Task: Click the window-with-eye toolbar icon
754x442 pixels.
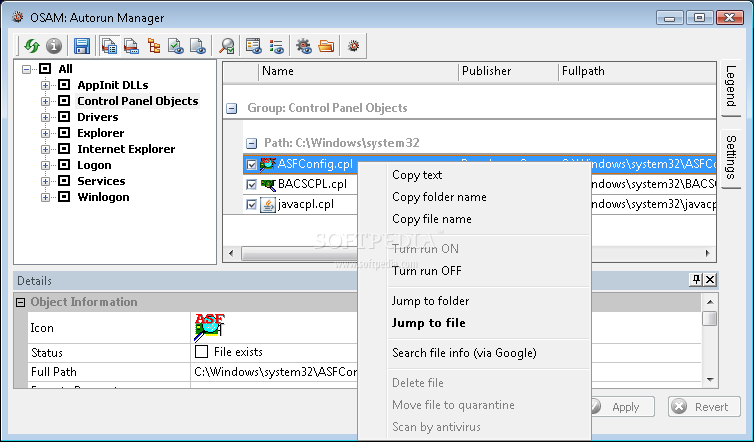Action: (x=253, y=46)
